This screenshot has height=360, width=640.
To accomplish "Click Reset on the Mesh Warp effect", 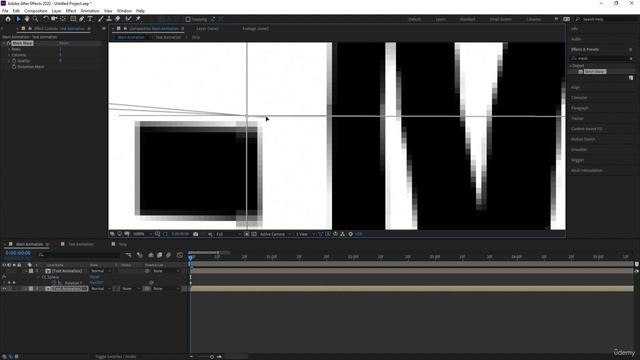I will pyautogui.click(x=64, y=43).
